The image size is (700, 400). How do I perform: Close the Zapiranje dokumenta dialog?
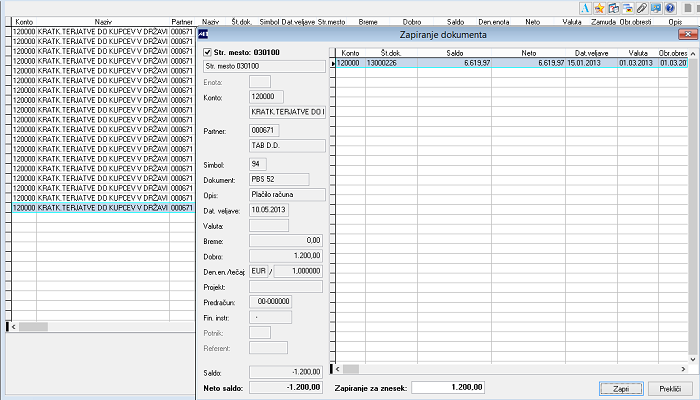(x=688, y=34)
